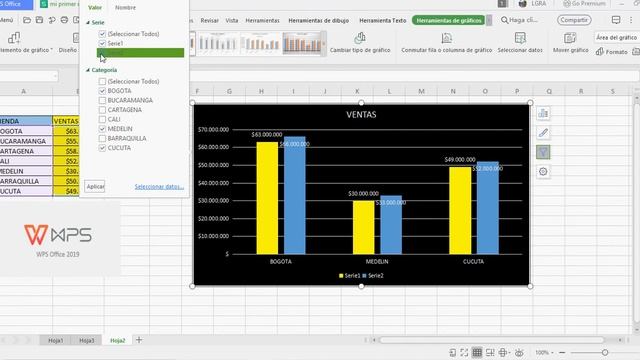Open Seleccionar datos in the ribbon
640x360 pixels.
(x=520, y=42)
